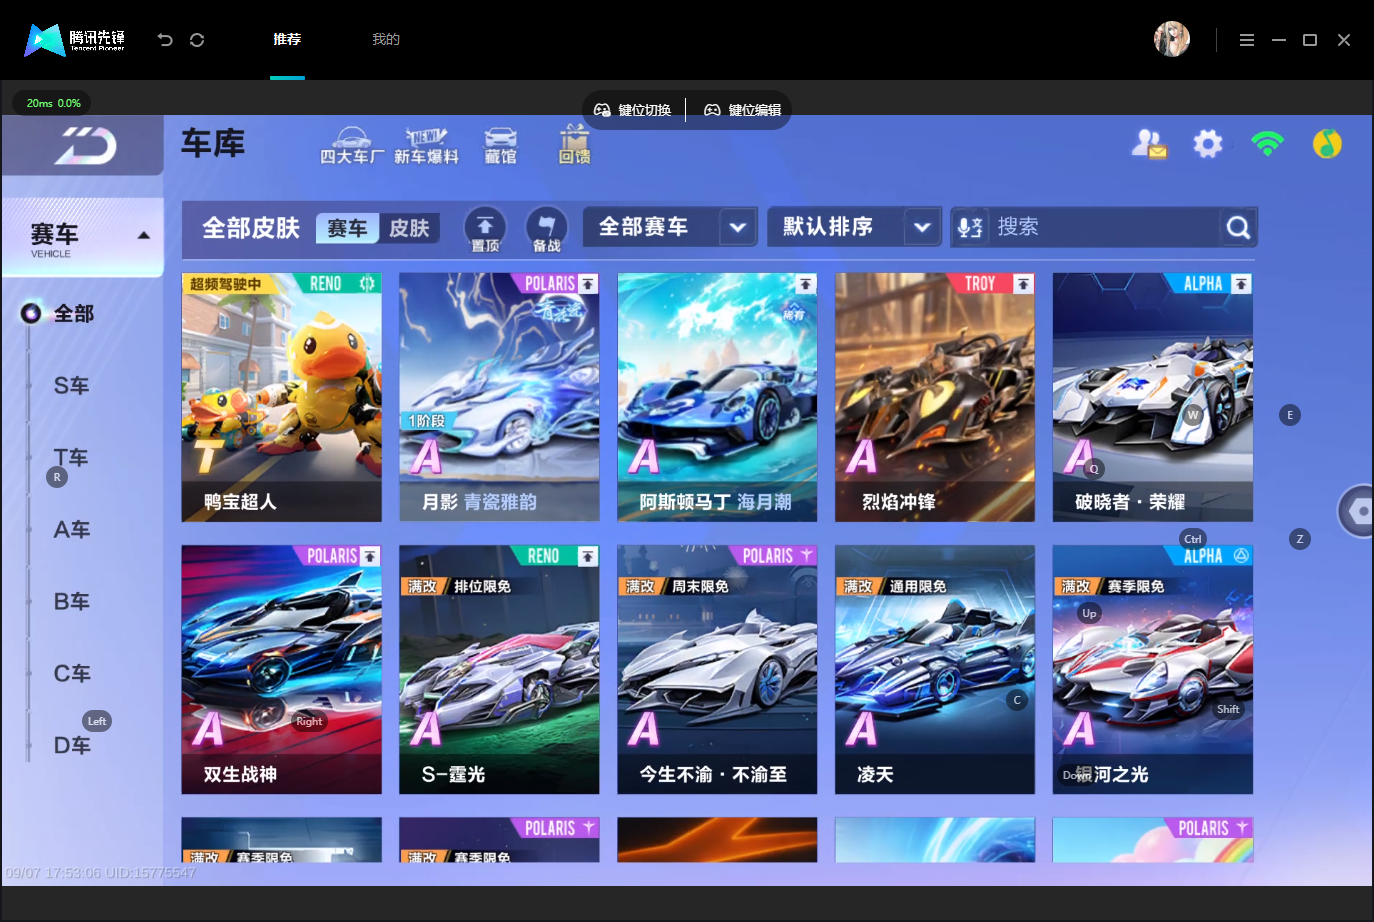Image resolution: width=1374 pixels, height=922 pixels.
Task: Select the S-霆光 car card
Action: click(499, 670)
